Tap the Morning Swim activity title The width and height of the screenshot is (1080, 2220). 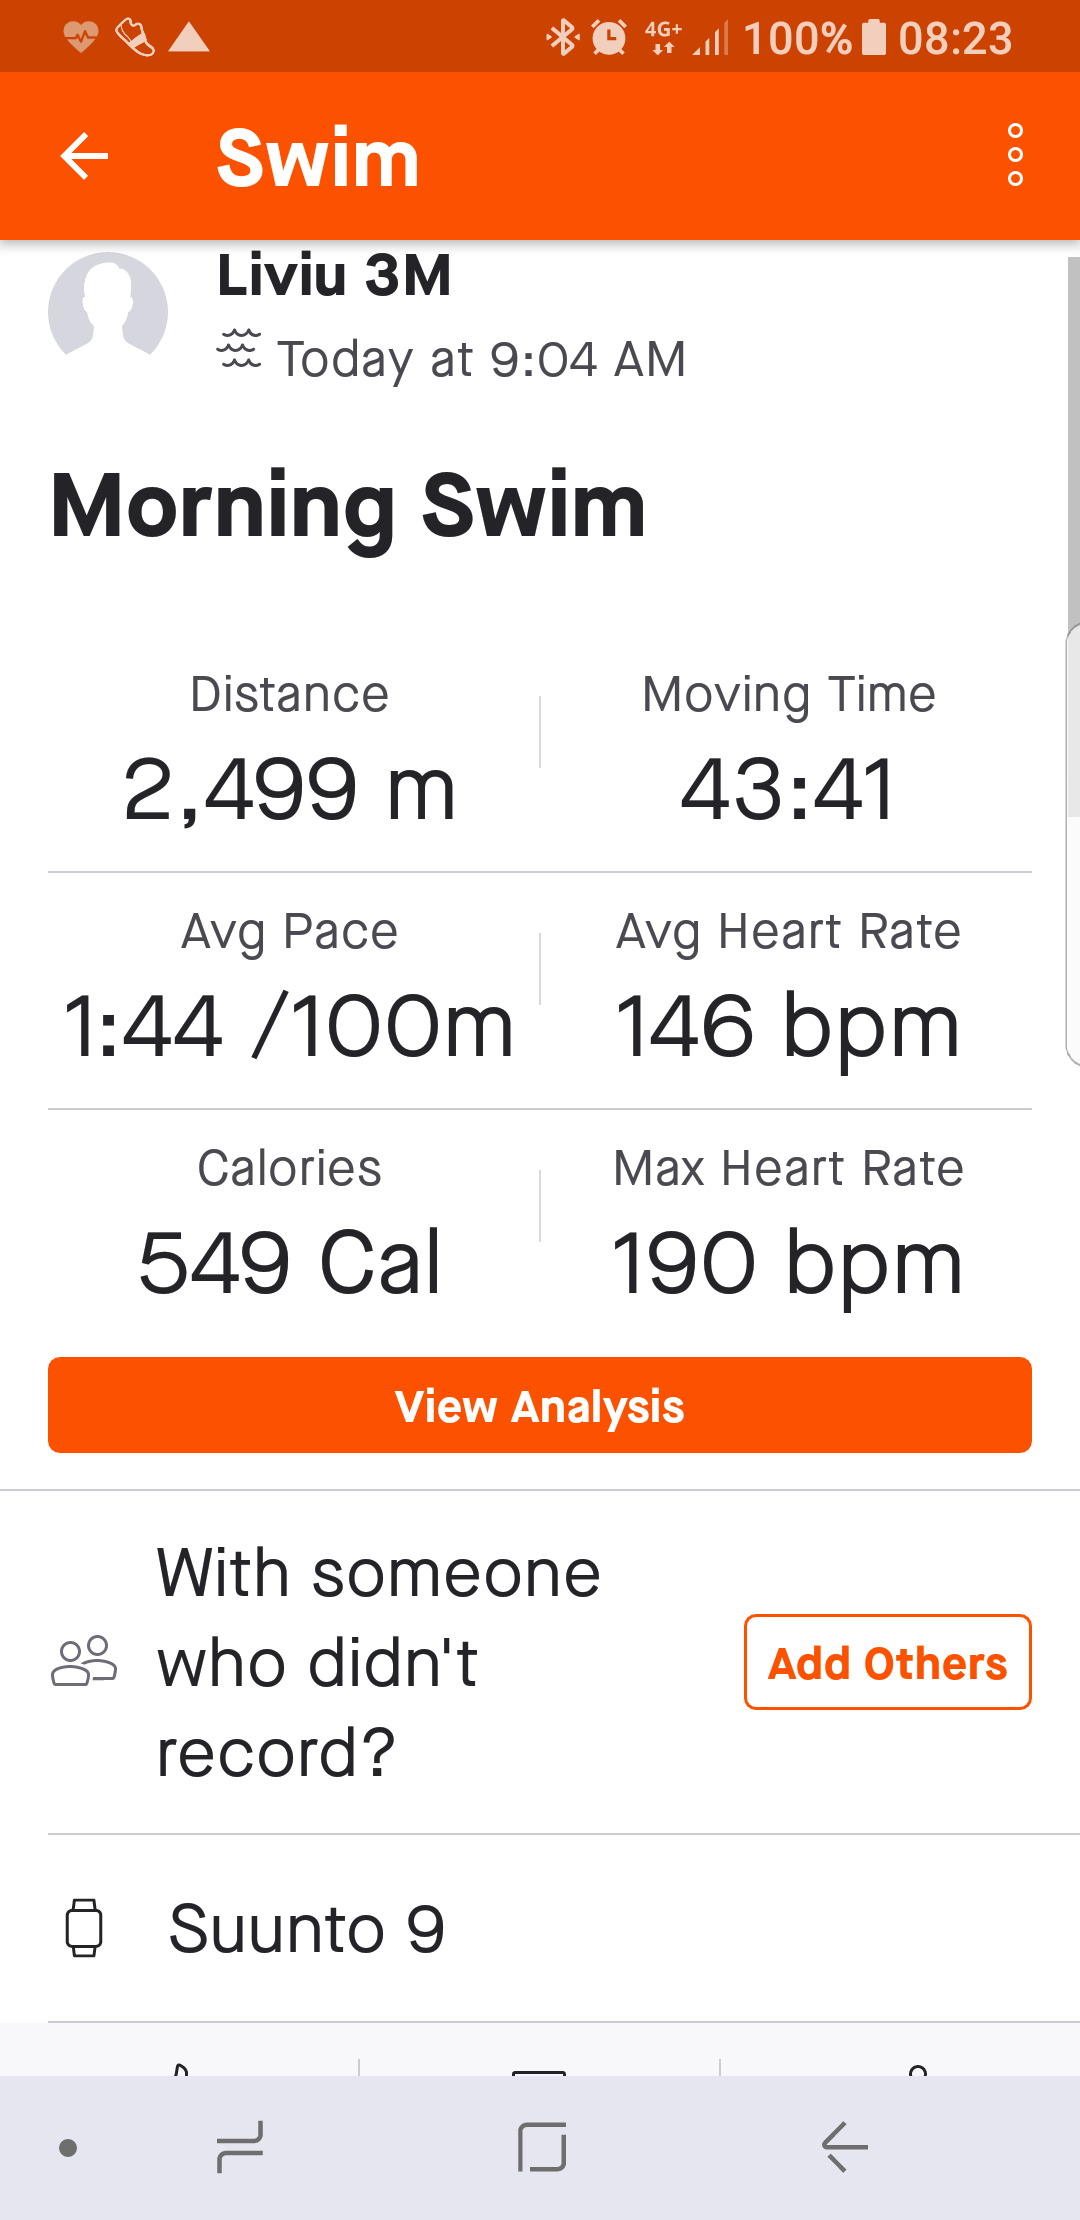[348, 506]
